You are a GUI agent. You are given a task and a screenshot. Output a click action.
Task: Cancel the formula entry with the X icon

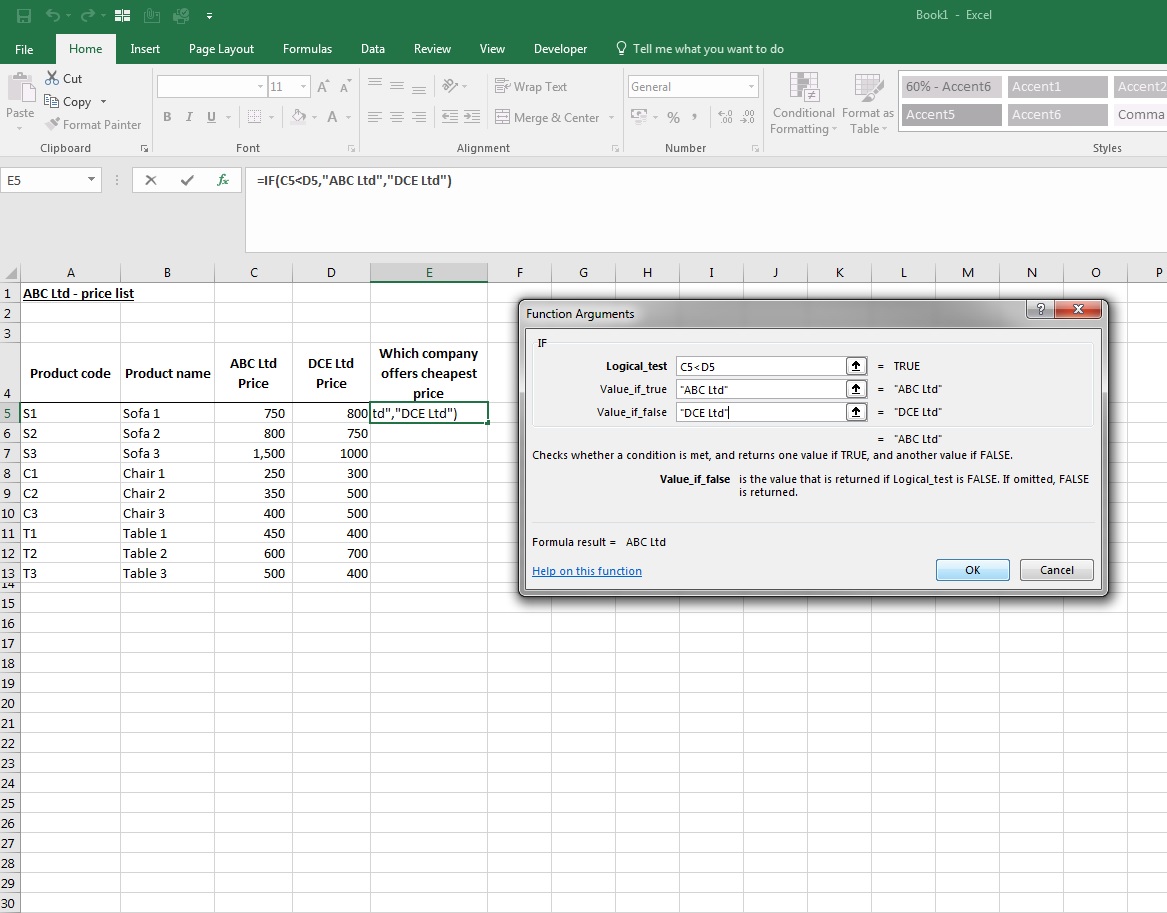pyautogui.click(x=151, y=180)
